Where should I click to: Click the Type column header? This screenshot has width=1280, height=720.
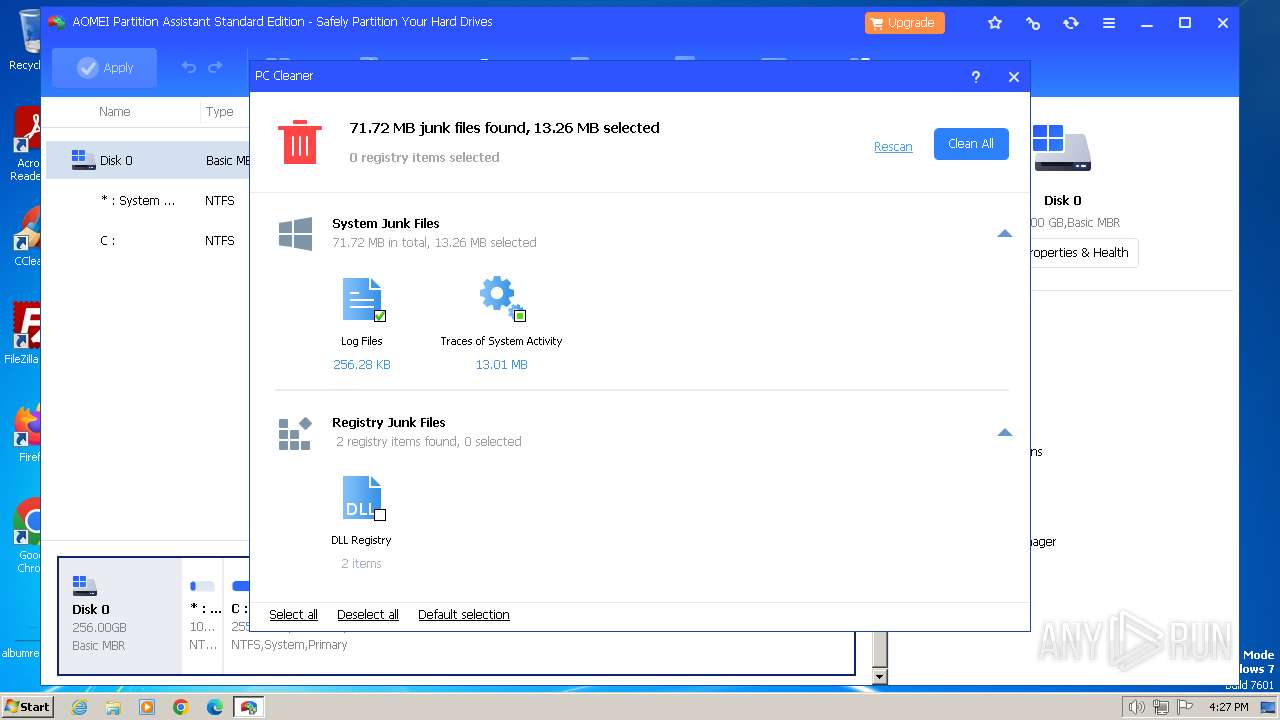click(x=220, y=111)
